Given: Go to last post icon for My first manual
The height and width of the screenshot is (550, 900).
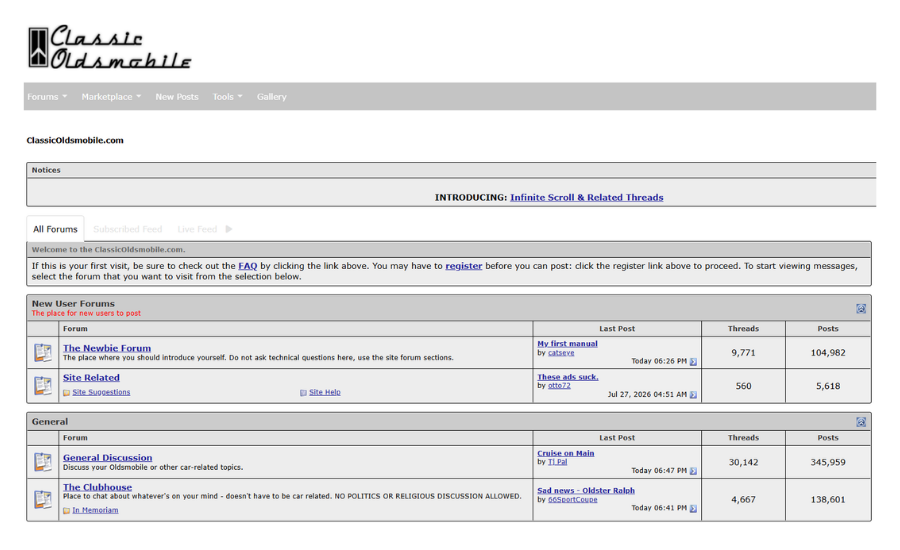Looking at the screenshot, I should (x=693, y=362).
